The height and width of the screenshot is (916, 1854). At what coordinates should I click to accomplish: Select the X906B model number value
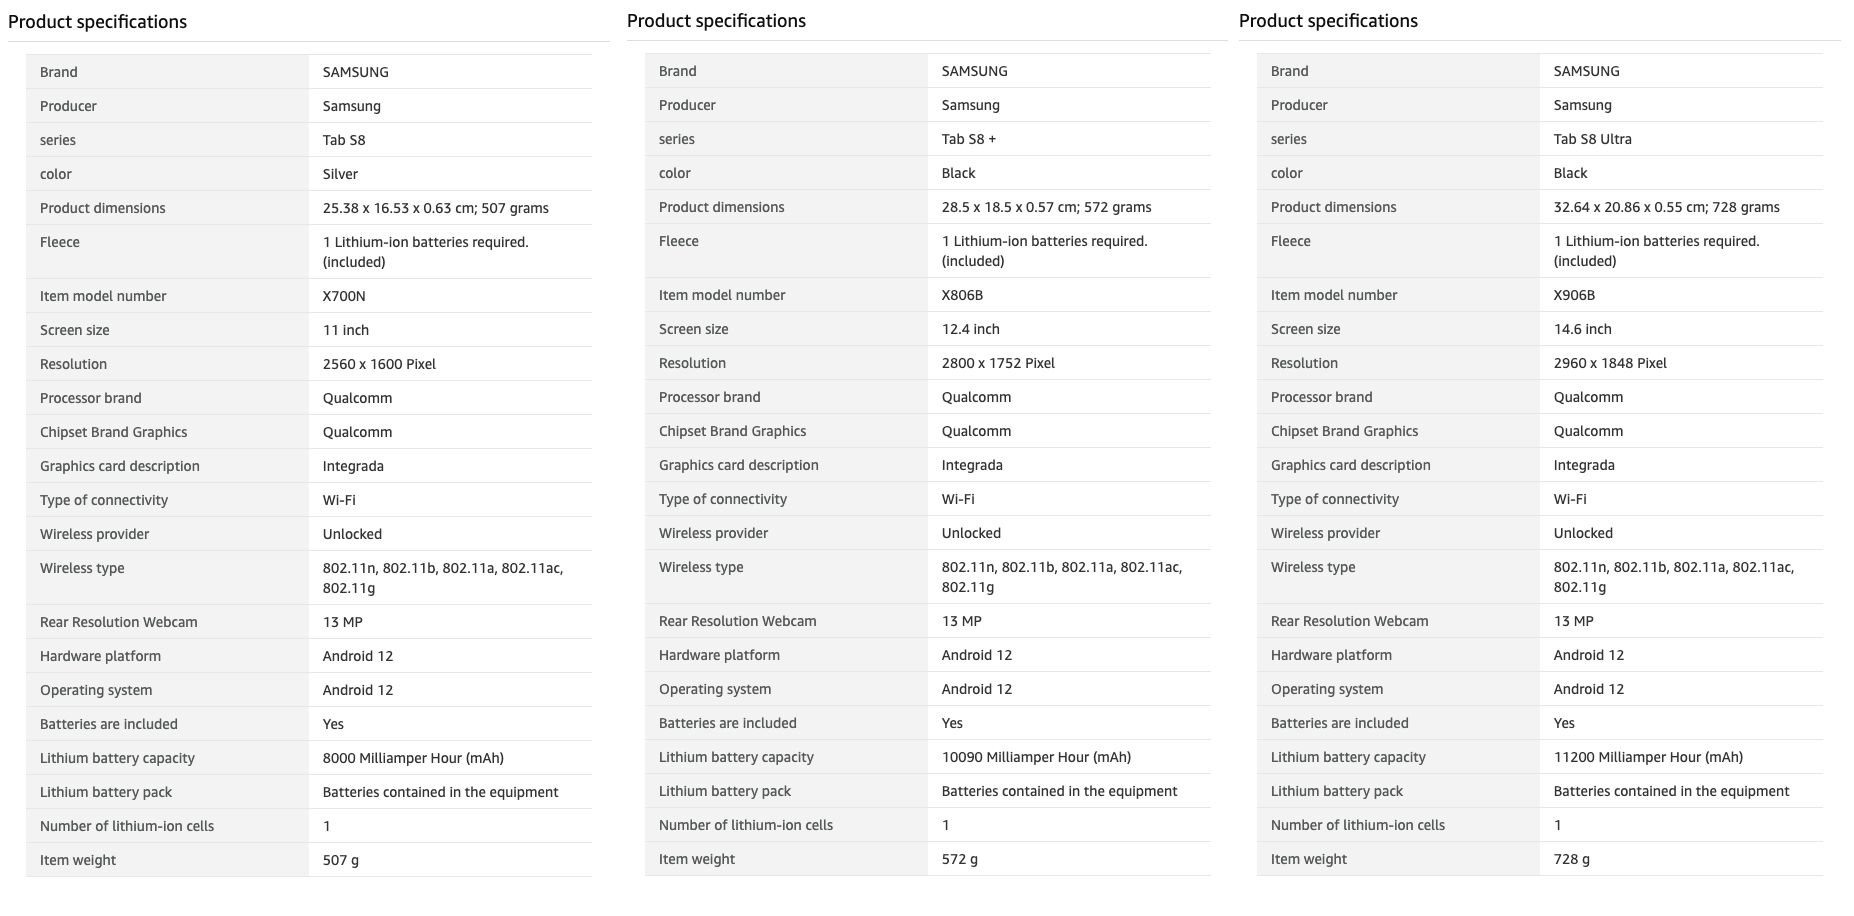click(1574, 295)
